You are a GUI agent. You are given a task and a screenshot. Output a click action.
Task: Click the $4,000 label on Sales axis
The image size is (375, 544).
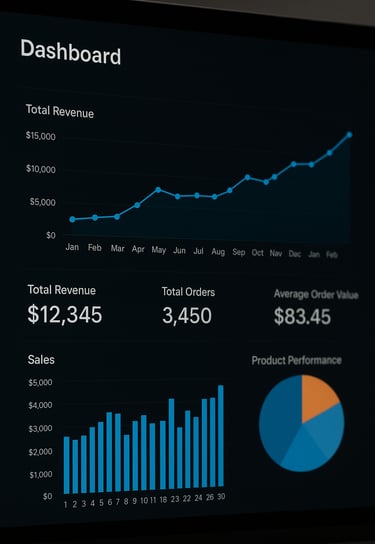coord(40,405)
